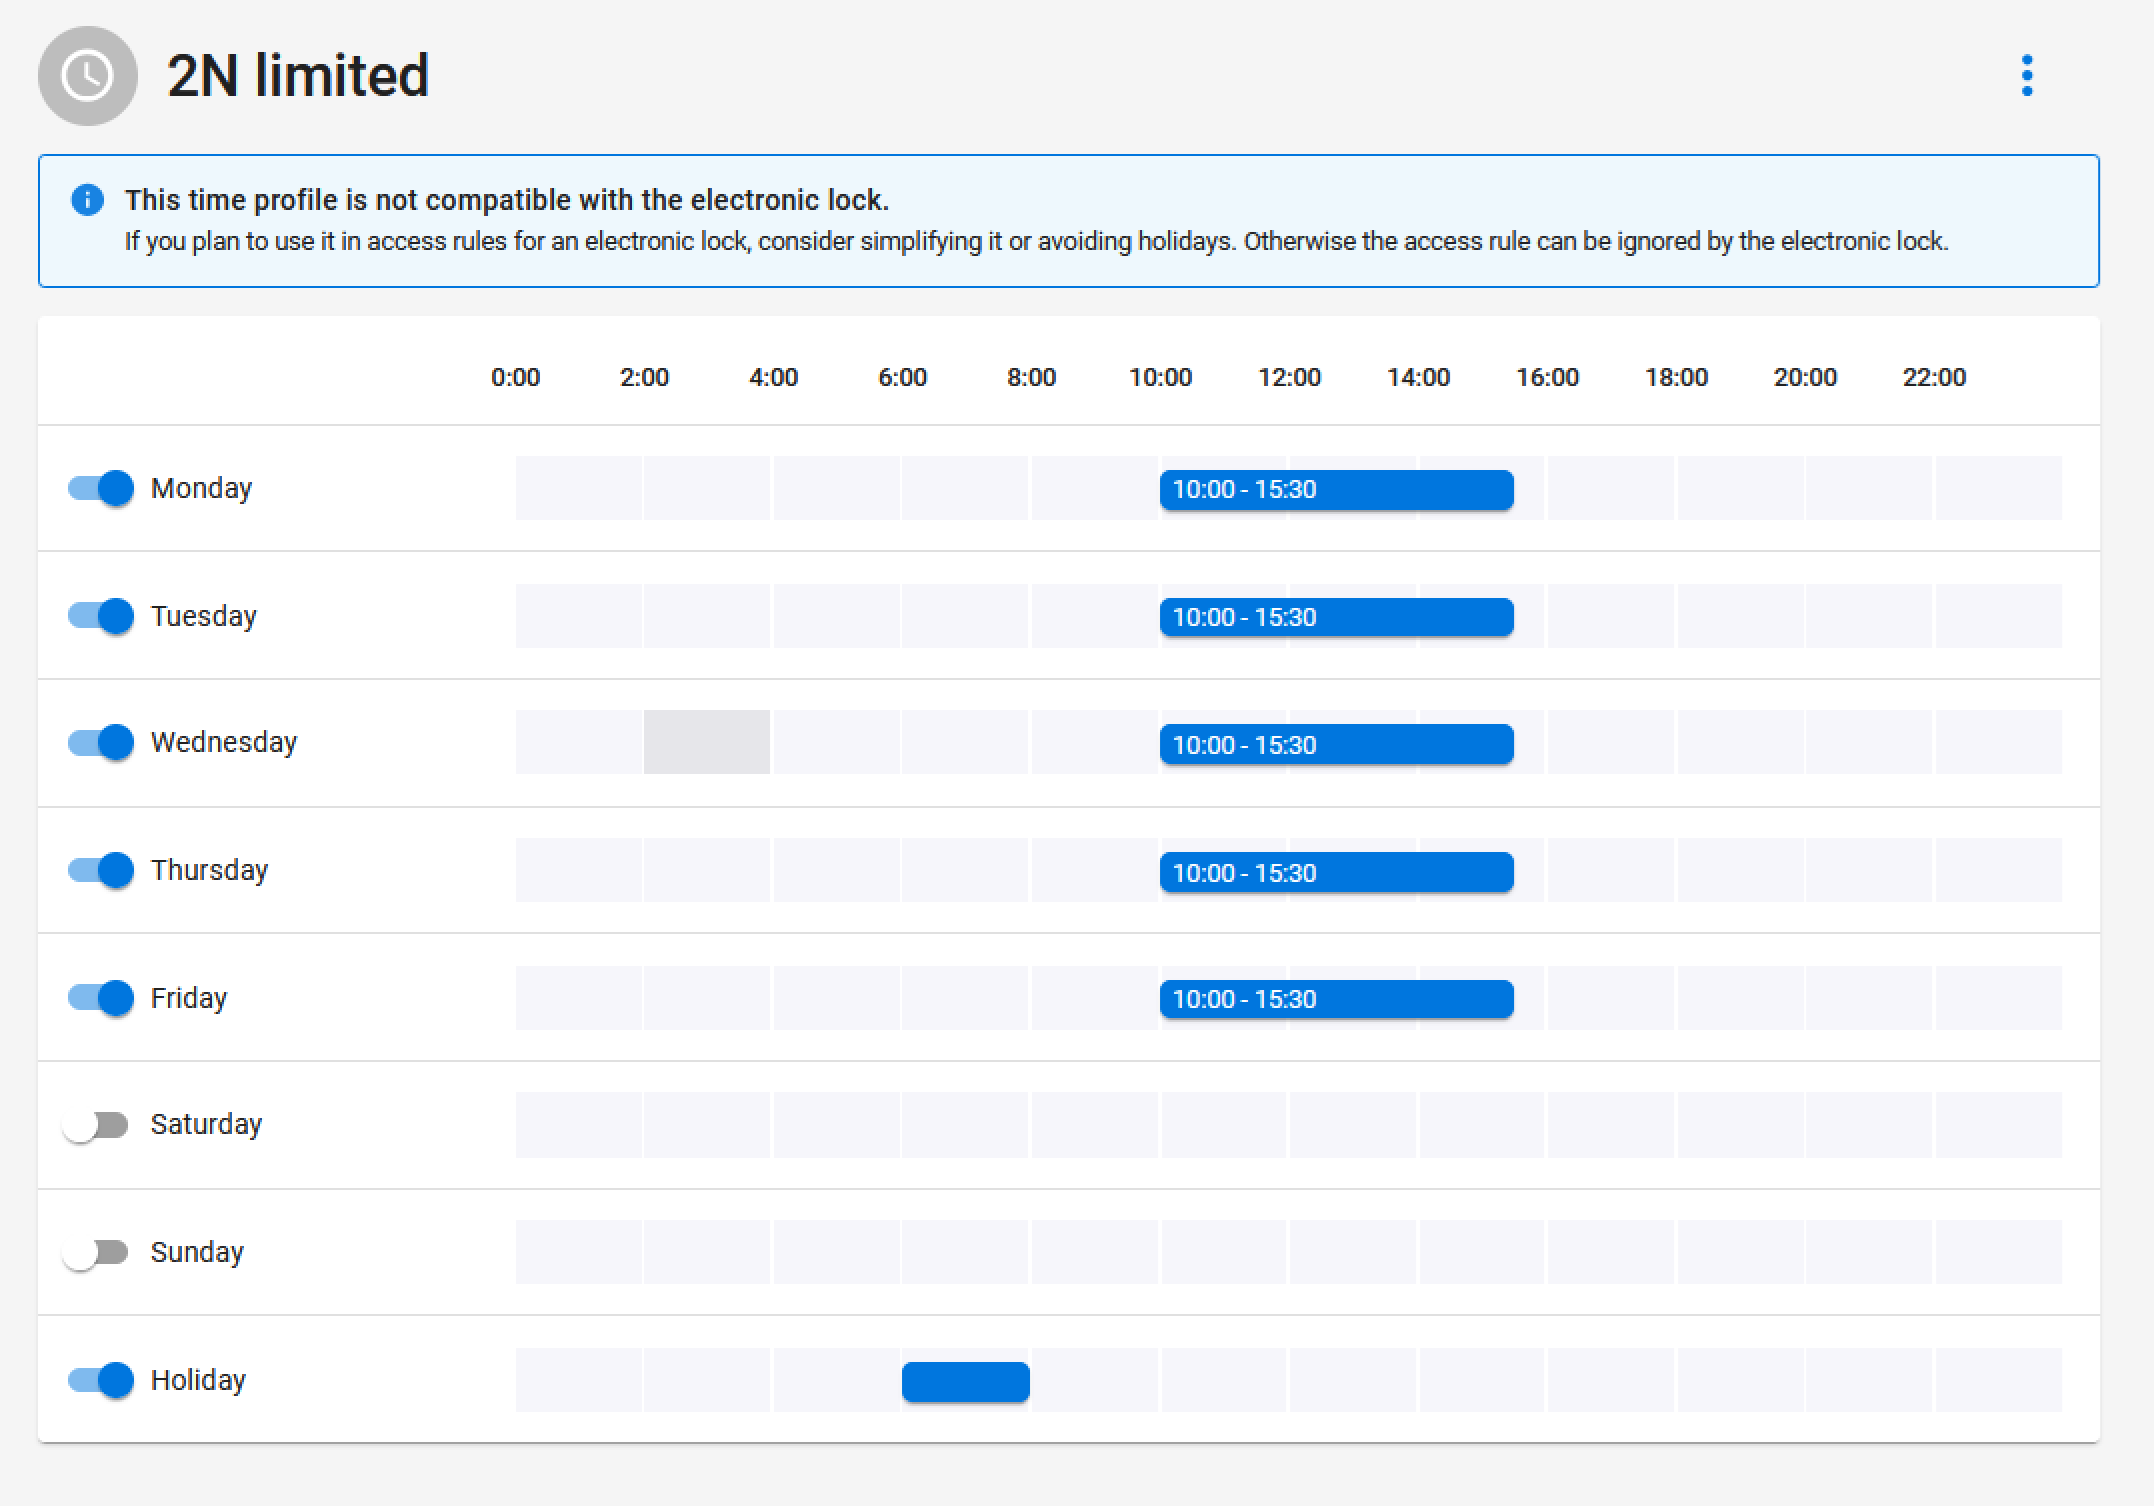Toggle Wednesday off
The height and width of the screenshot is (1506, 2154).
coord(100,742)
